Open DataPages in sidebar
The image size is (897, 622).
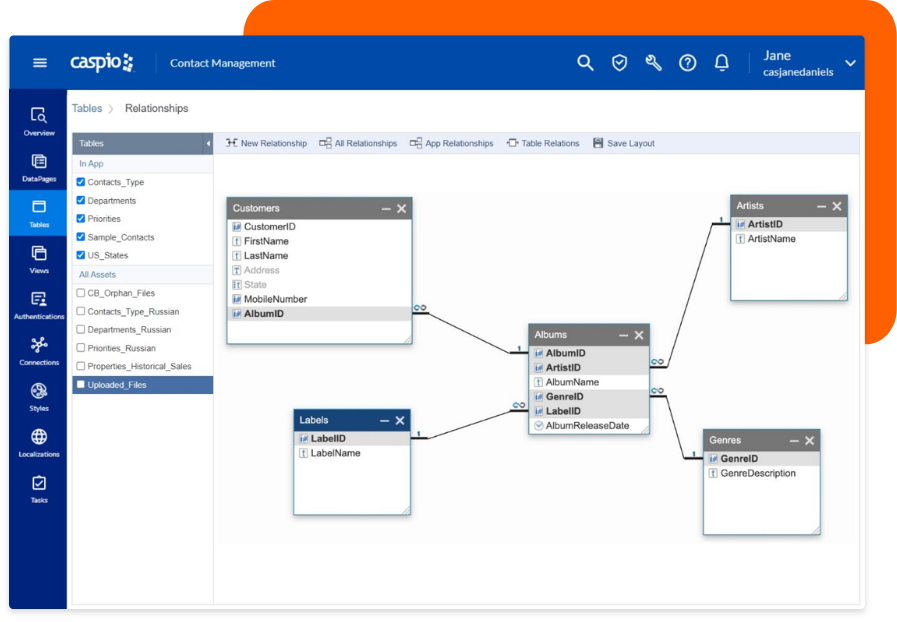click(x=39, y=168)
